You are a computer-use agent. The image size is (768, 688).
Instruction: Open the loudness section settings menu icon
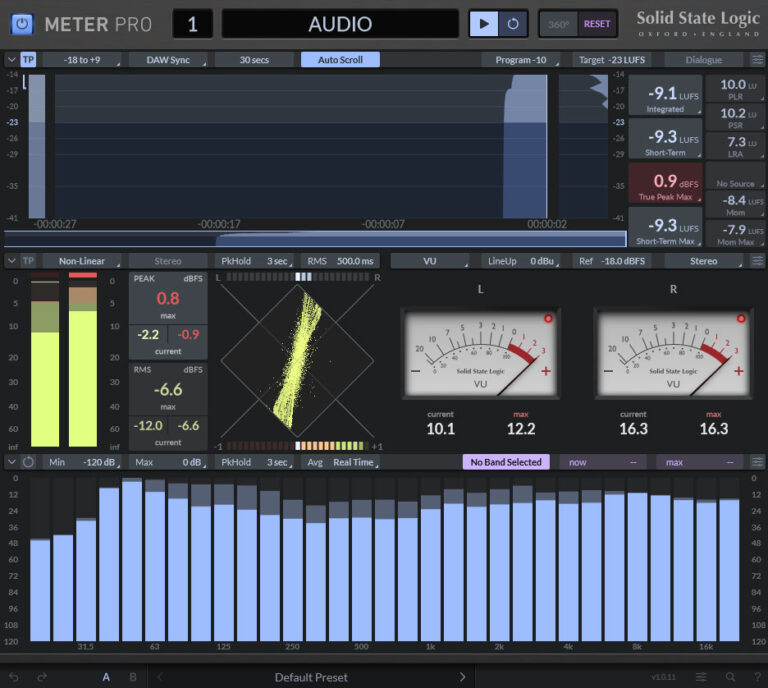point(757,60)
